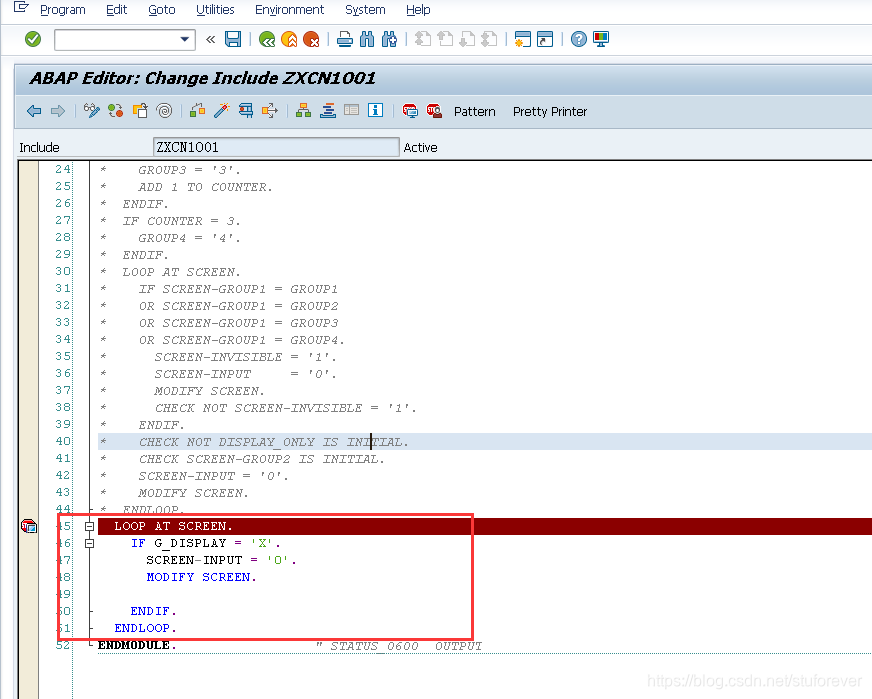Image resolution: width=872 pixels, height=699 pixels.
Task: Click the window menu icon beside Program
Action: click(21, 8)
